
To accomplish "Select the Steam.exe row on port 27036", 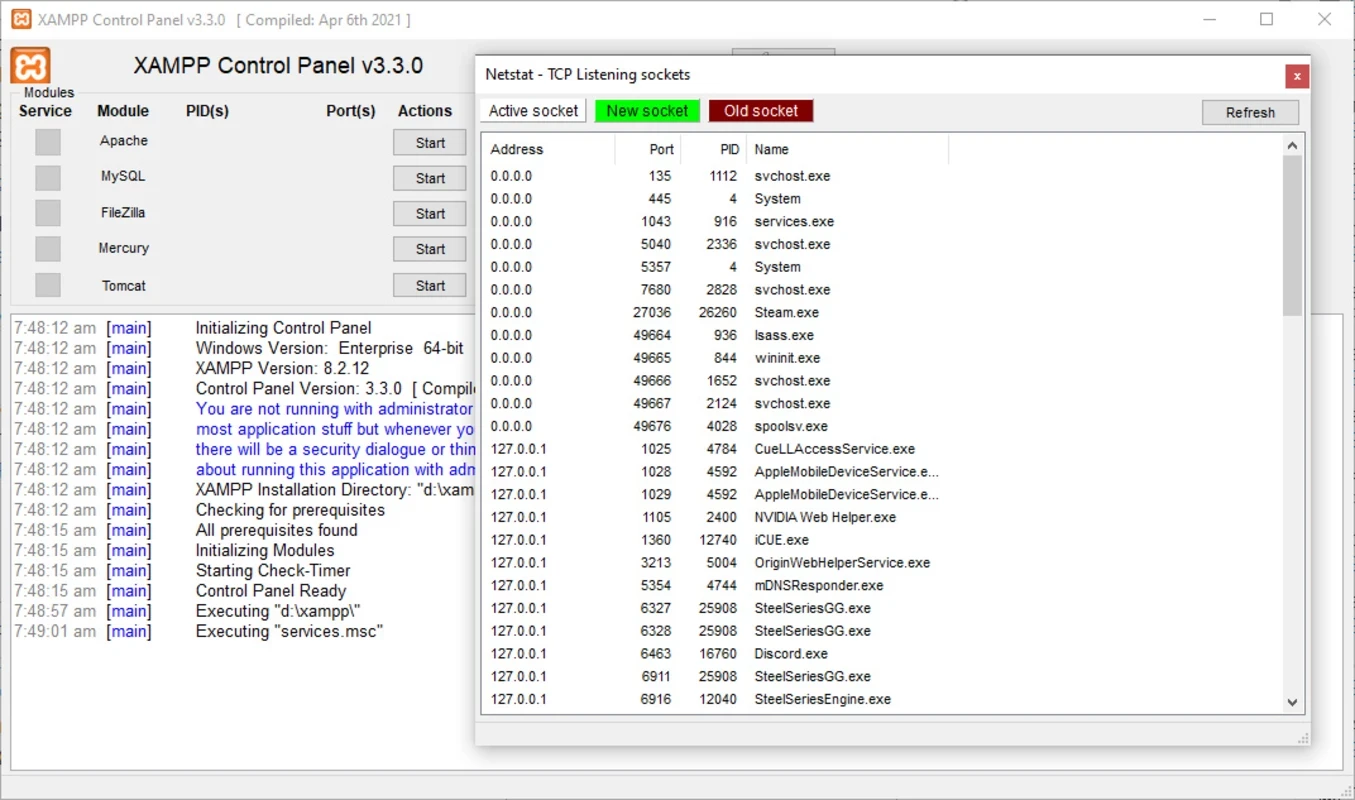I will pyautogui.click(x=786, y=312).
